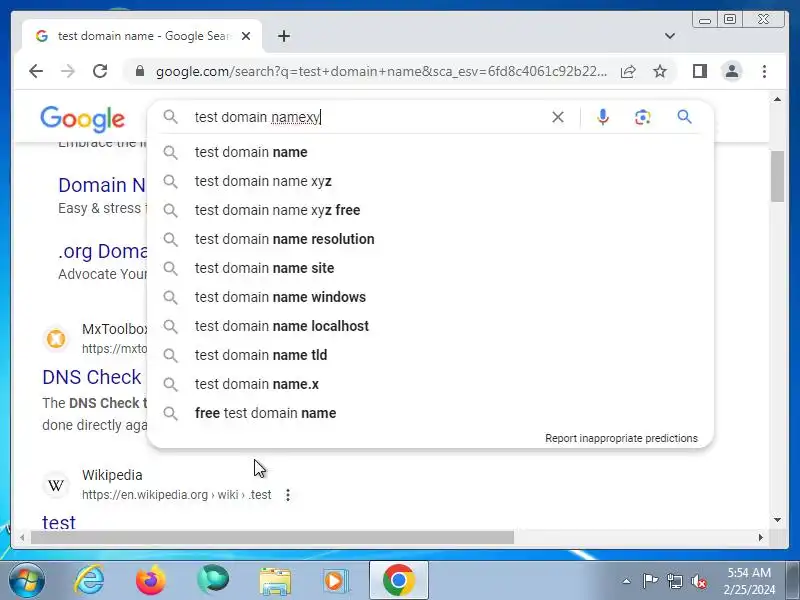Show hidden tray icons arrow
This screenshot has width=800, height=600.
[x=627, y=581]
